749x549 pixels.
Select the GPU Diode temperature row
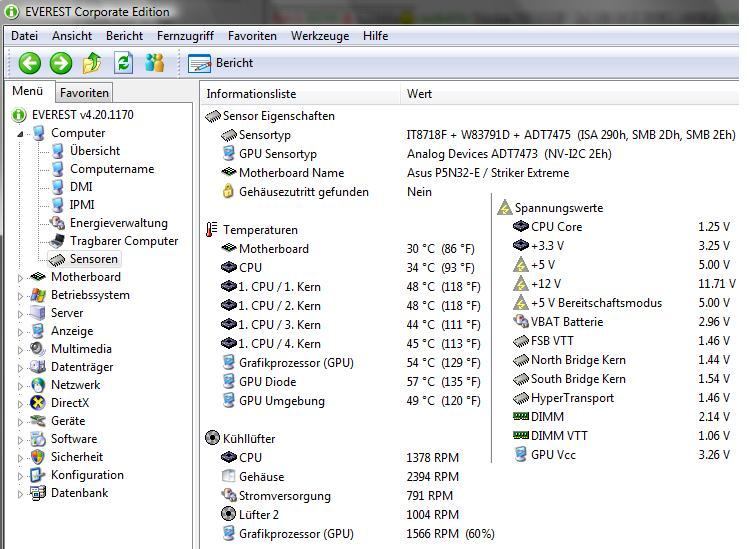tap(352, 382)
